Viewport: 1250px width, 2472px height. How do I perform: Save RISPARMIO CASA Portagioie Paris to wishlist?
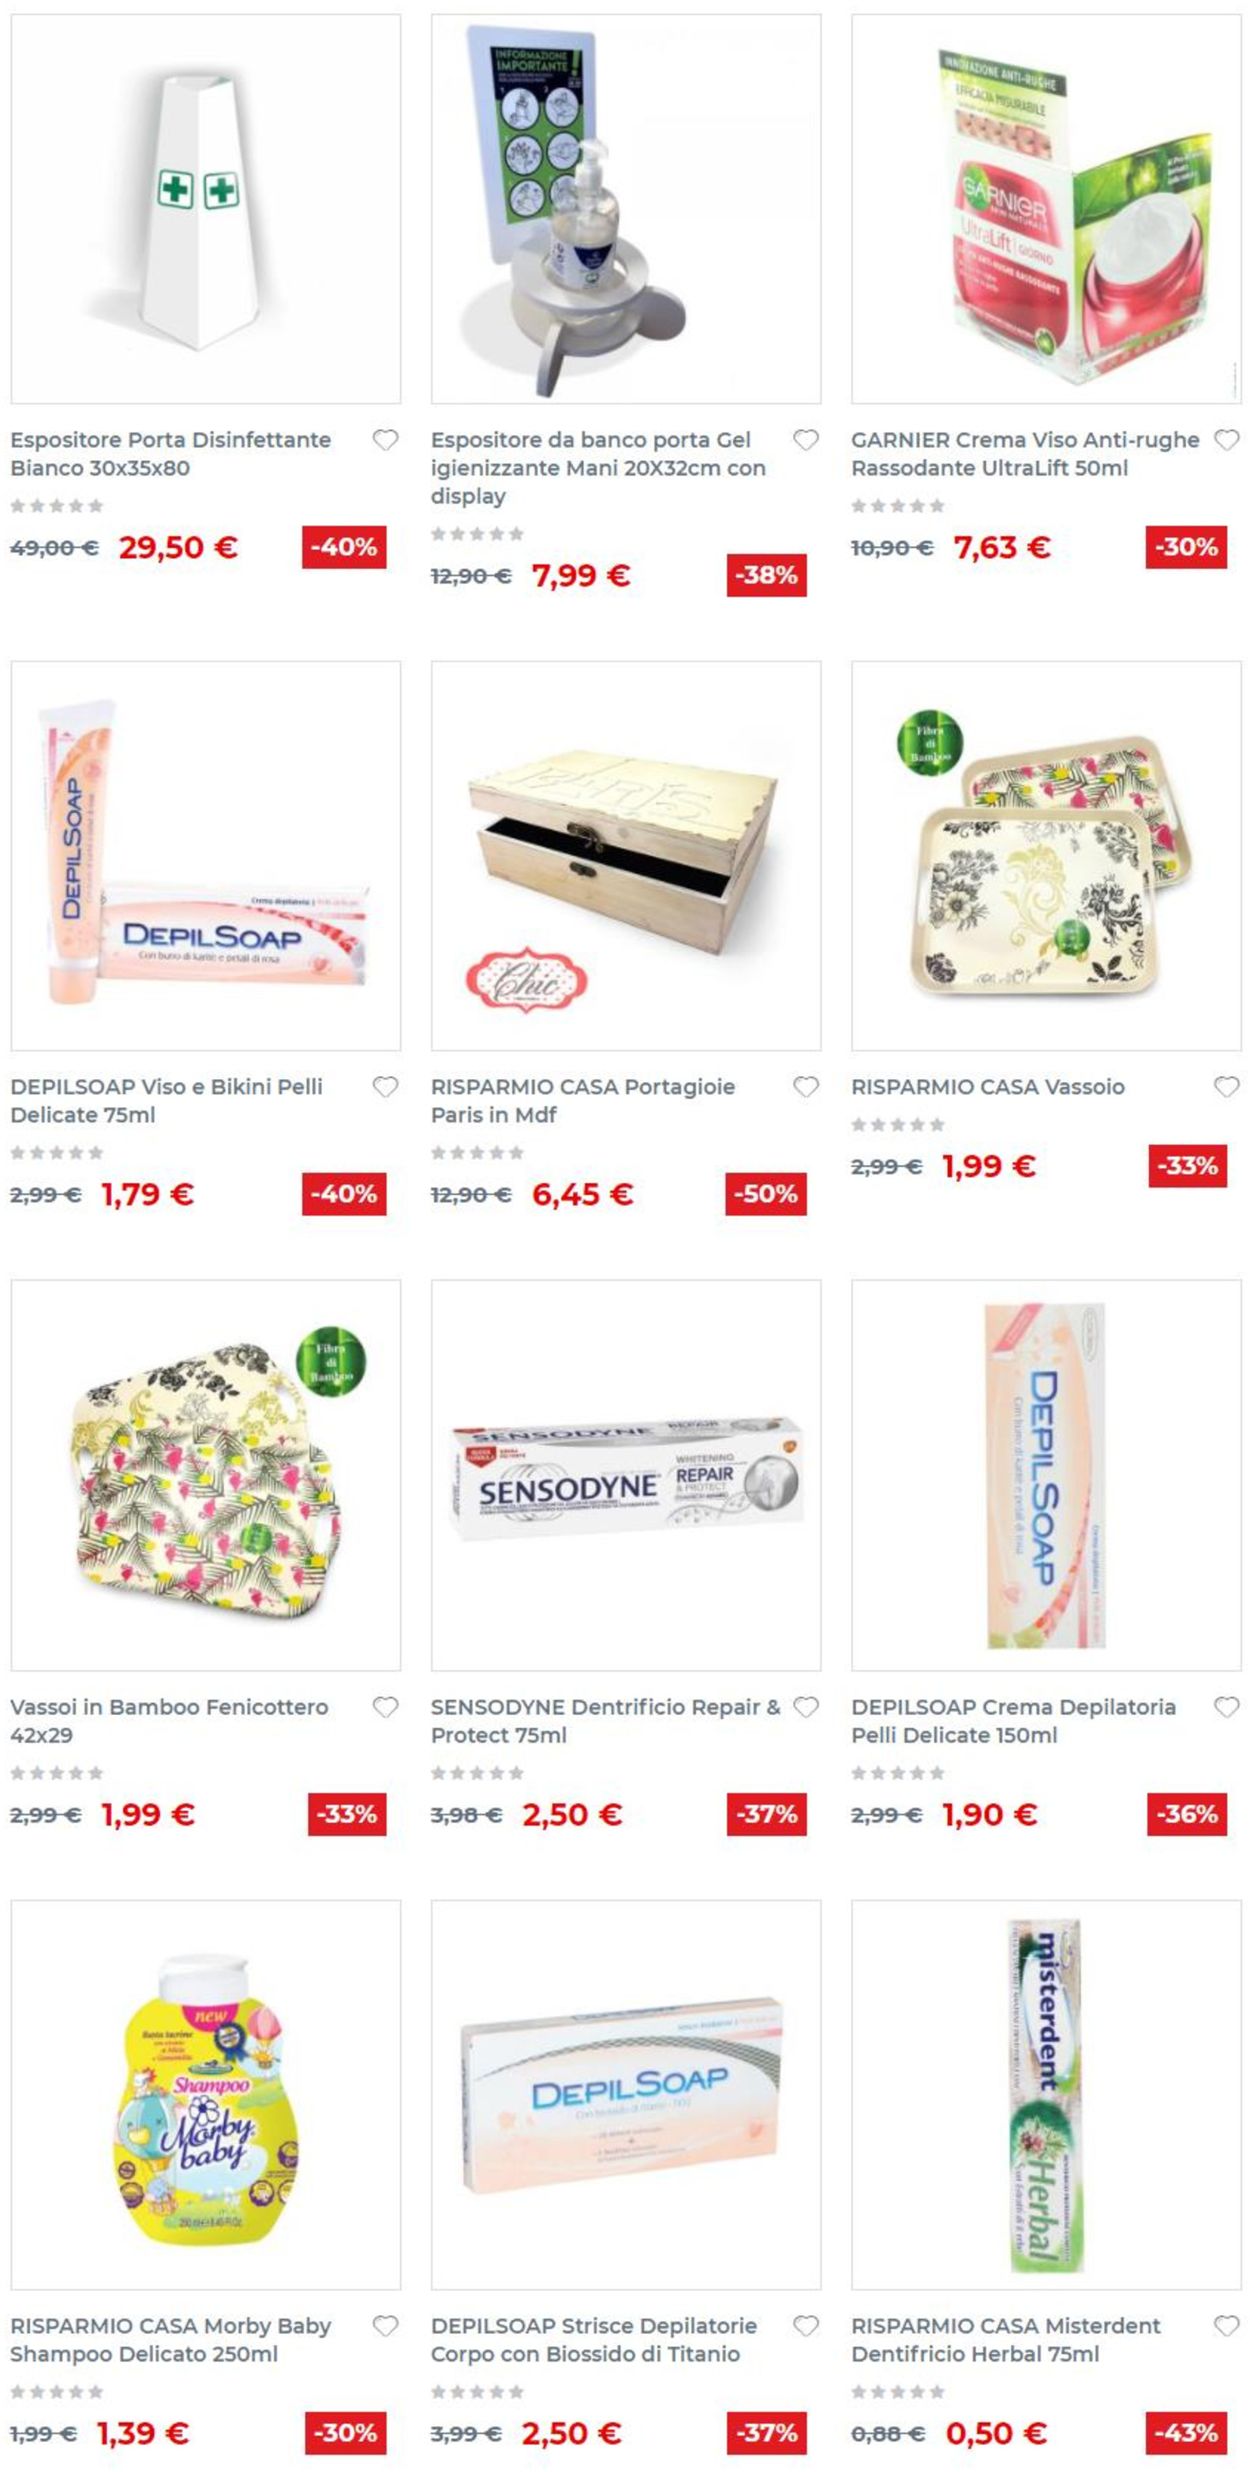(x=805, y=1086)
